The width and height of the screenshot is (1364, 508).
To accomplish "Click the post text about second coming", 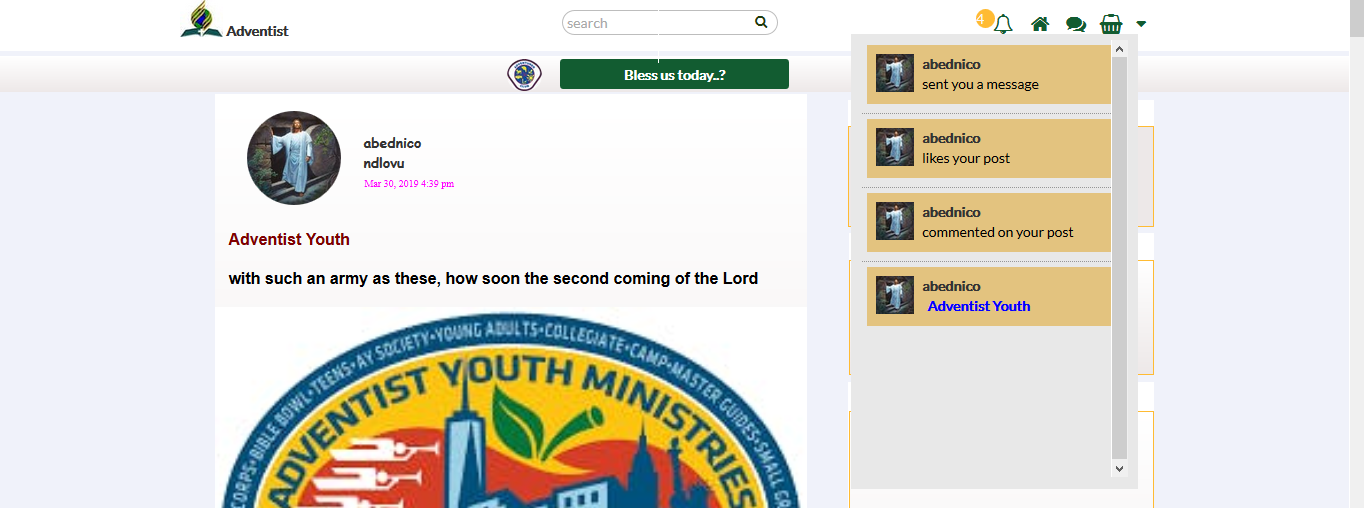I will pyautogui.click(x=493, y=278).
